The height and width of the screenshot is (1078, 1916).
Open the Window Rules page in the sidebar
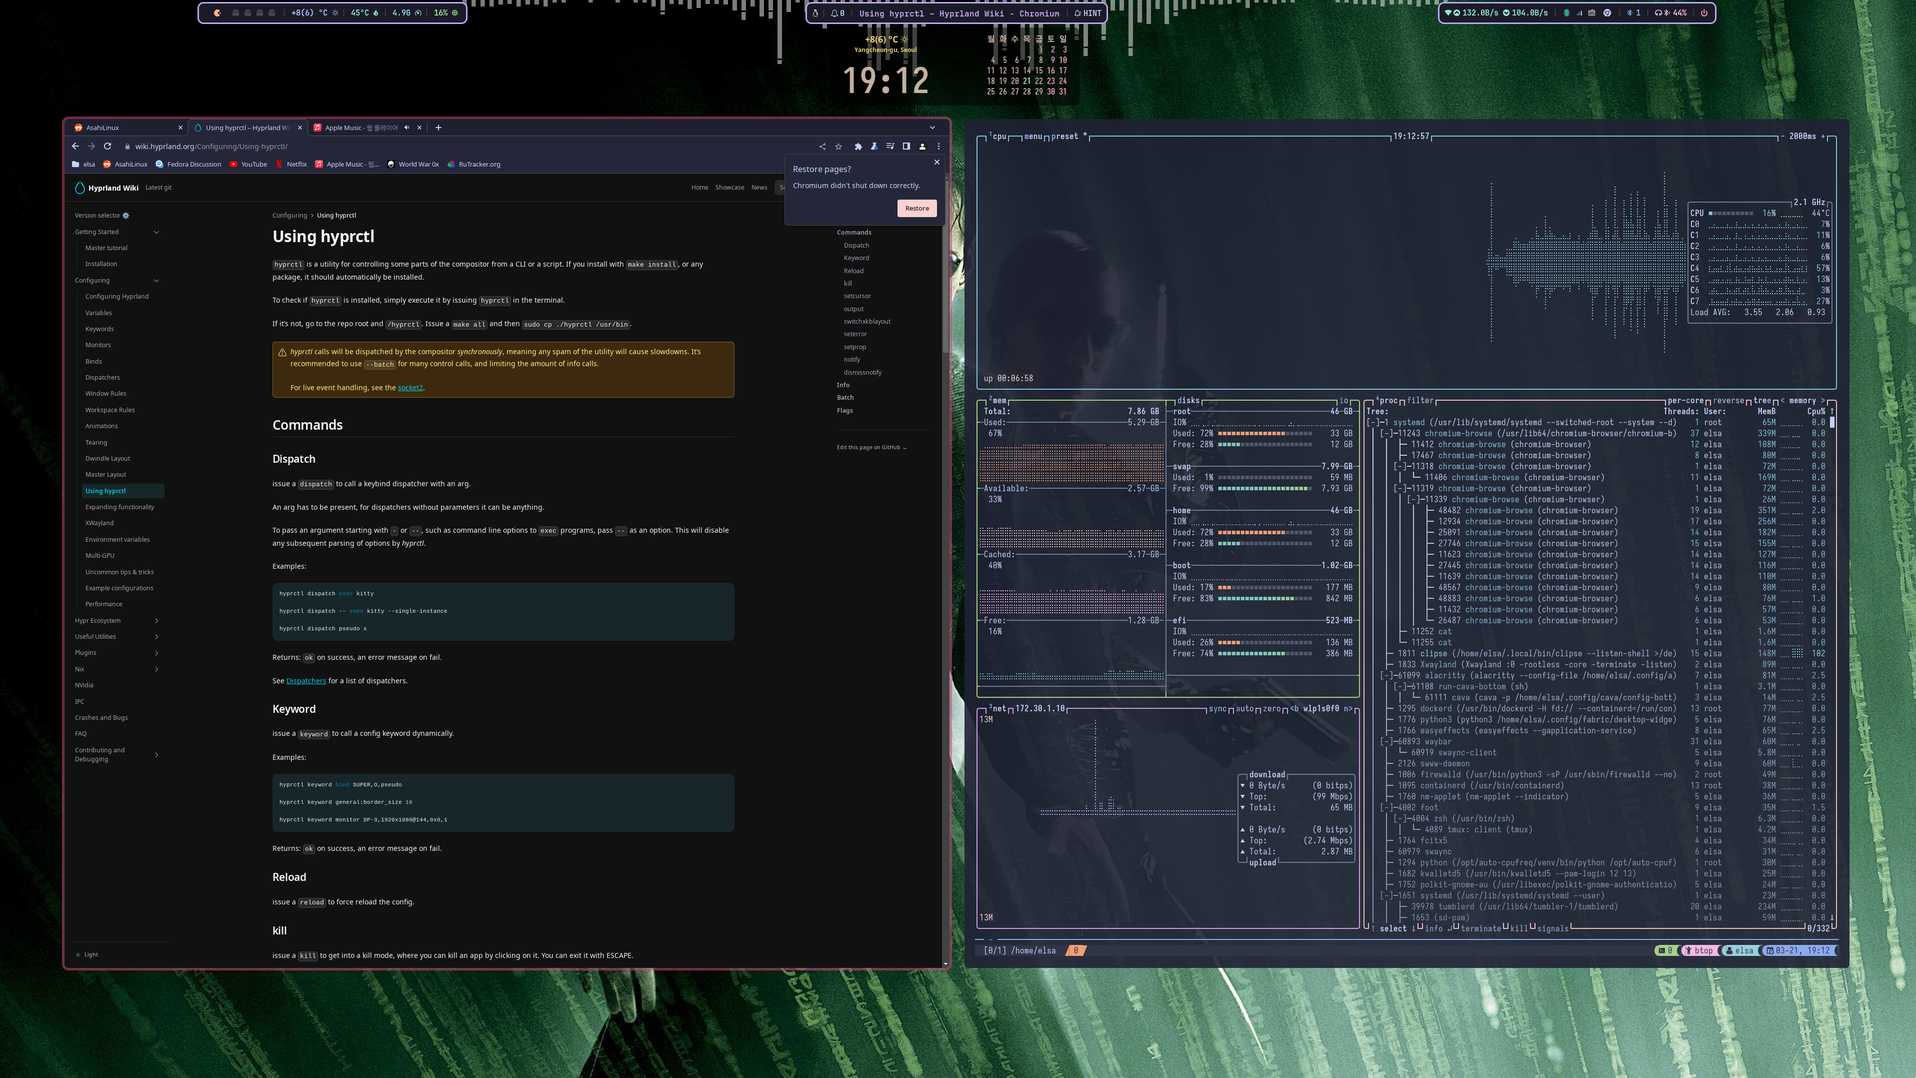(x=105, y=393)
